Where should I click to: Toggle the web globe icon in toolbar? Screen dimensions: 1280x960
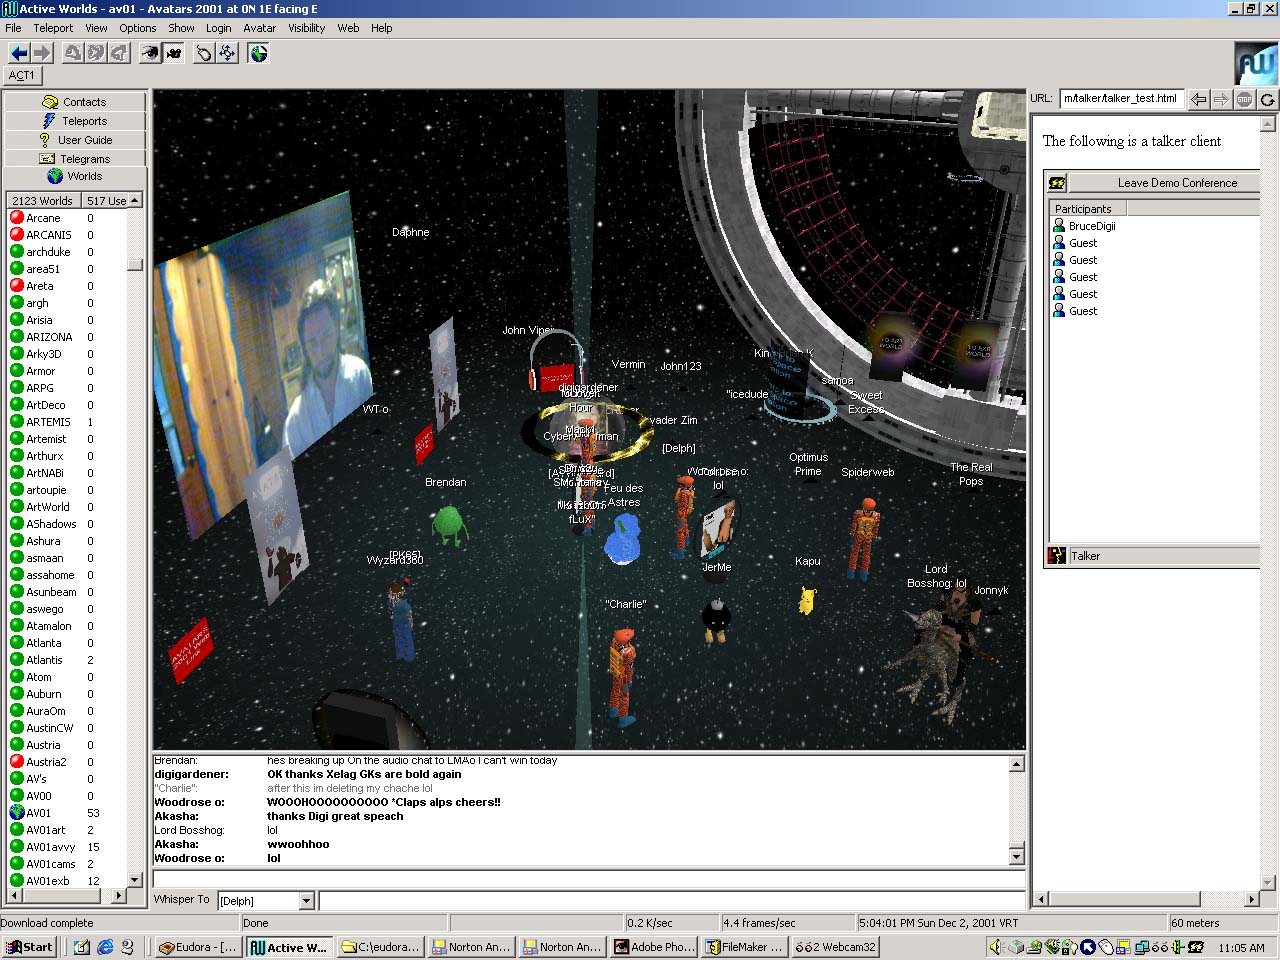coord(259,53)
